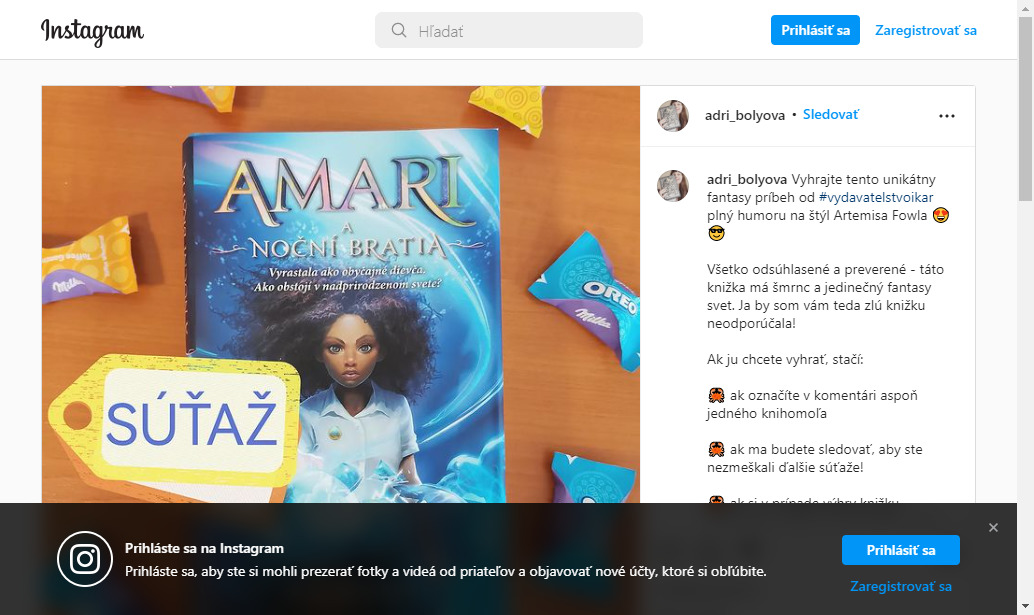Open adri_bolyova avatar in post header
The height and width of the screenshot is (615, 1034).
(x=673, y=116)
